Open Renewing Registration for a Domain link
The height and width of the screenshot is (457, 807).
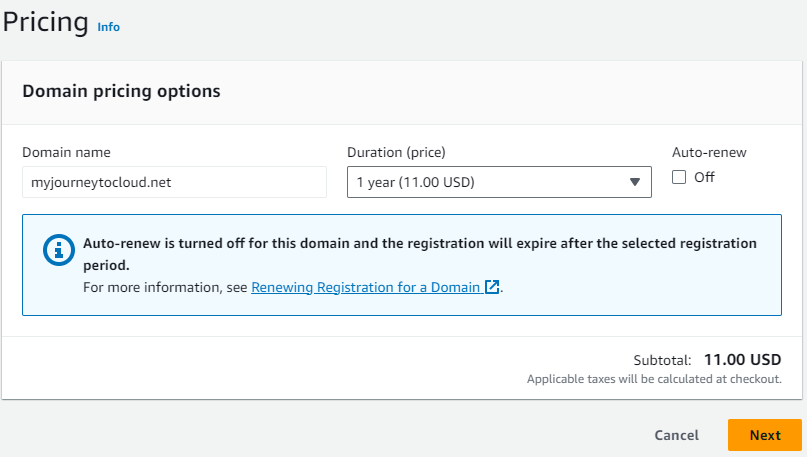point(365,287)
